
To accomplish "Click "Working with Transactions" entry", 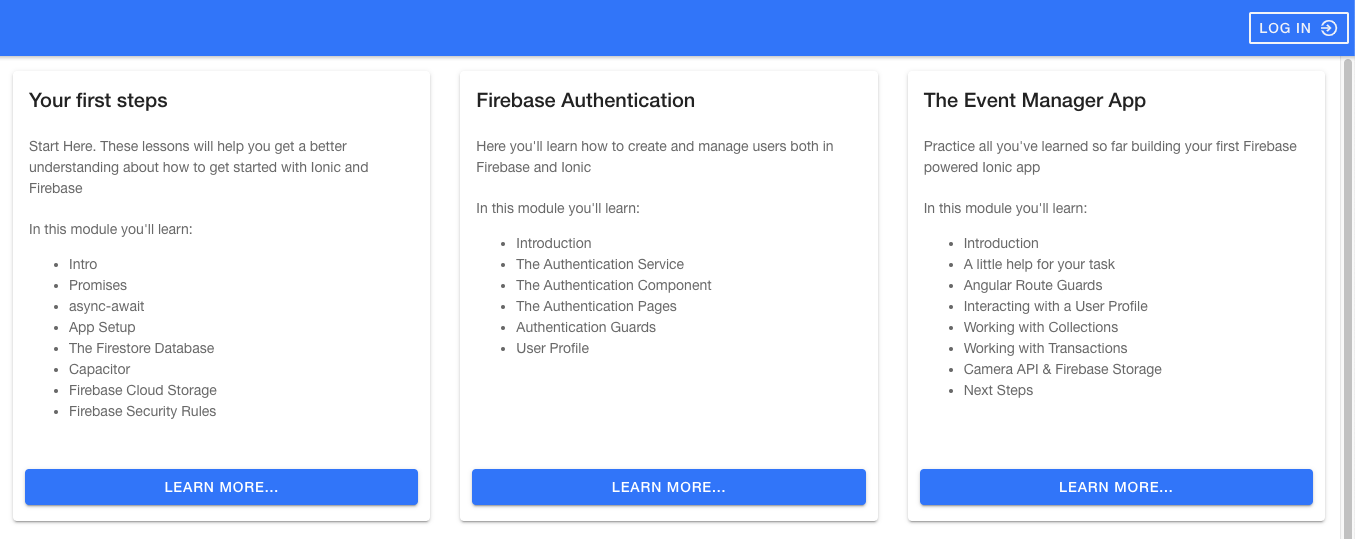I will click(1045, 348).
